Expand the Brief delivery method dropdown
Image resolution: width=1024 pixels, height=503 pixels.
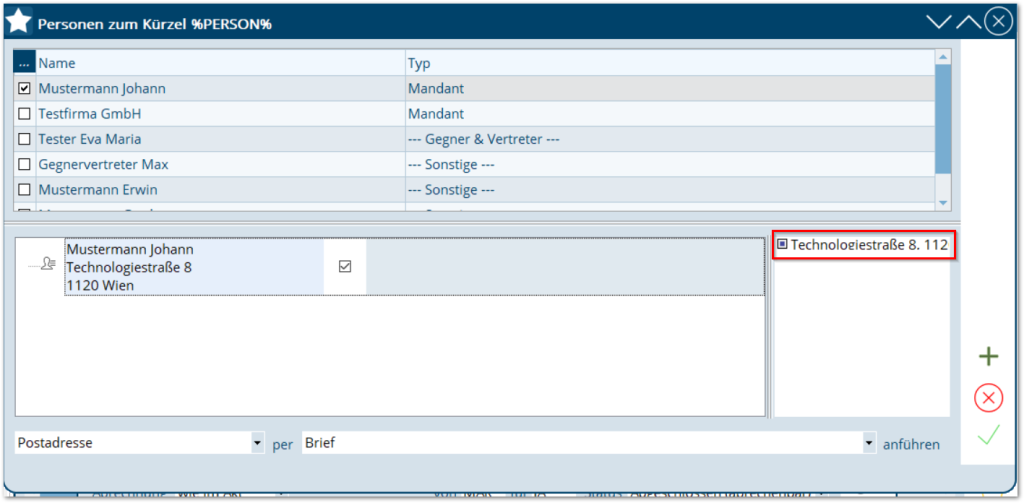(869, 443)
